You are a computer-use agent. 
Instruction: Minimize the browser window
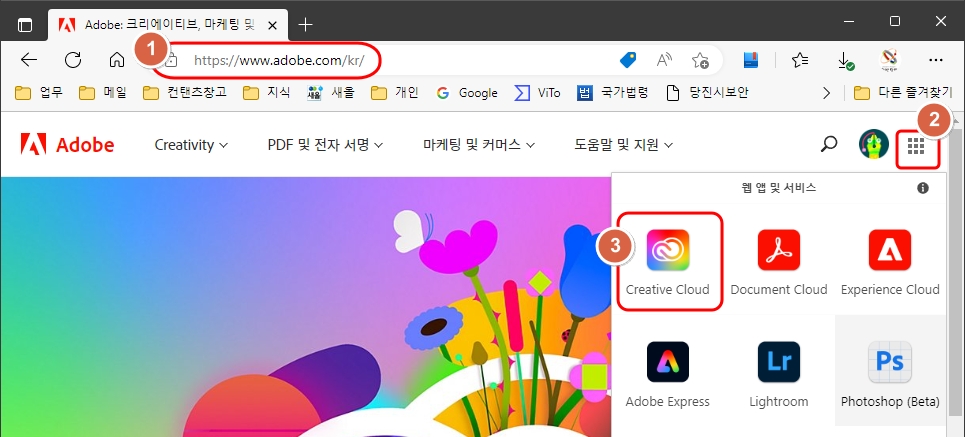[x=851, y=22]
